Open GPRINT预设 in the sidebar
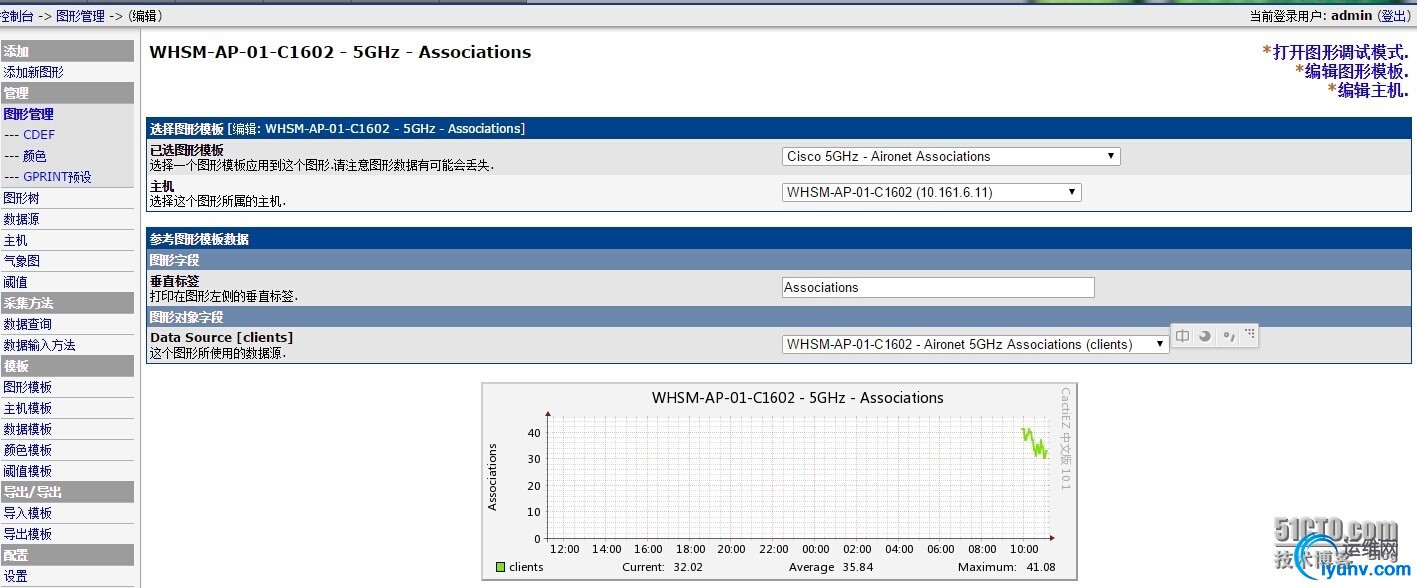The image size is (1417, 588). pos(57,177)
